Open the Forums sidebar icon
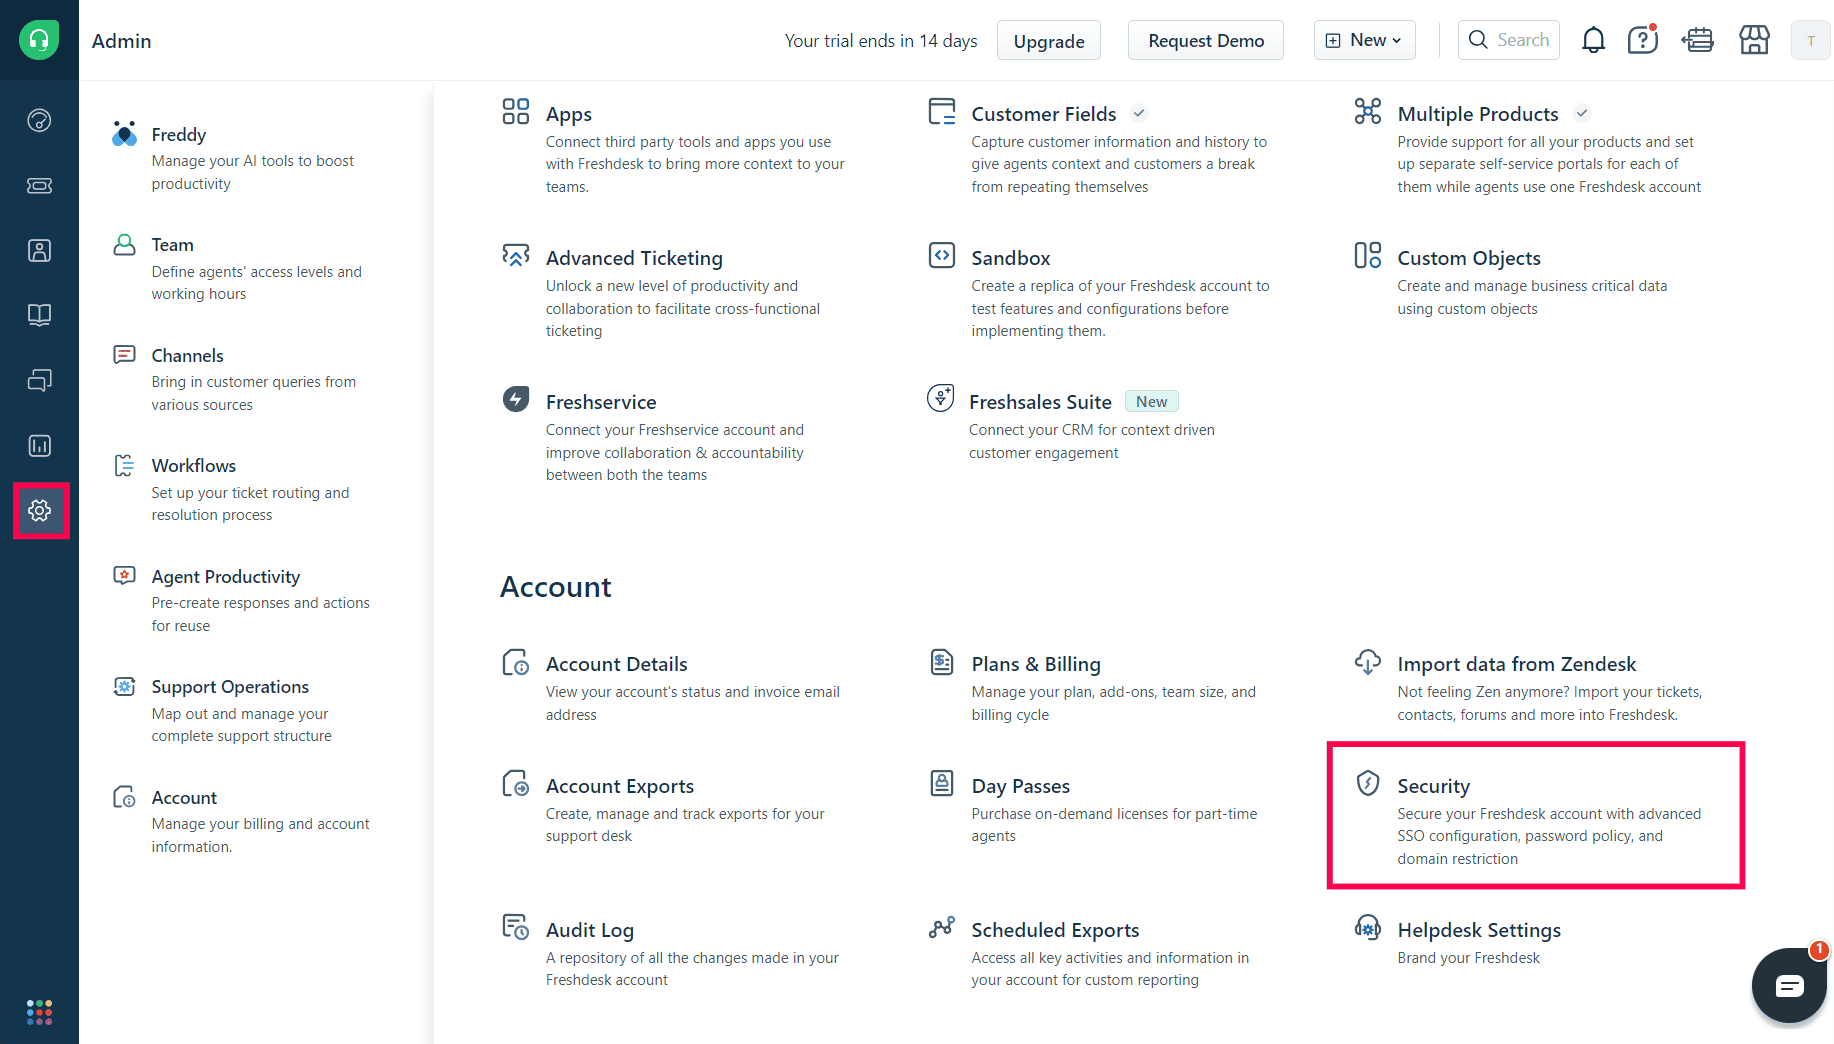The image size is (1834, 1044). click(x=39, y=380)
